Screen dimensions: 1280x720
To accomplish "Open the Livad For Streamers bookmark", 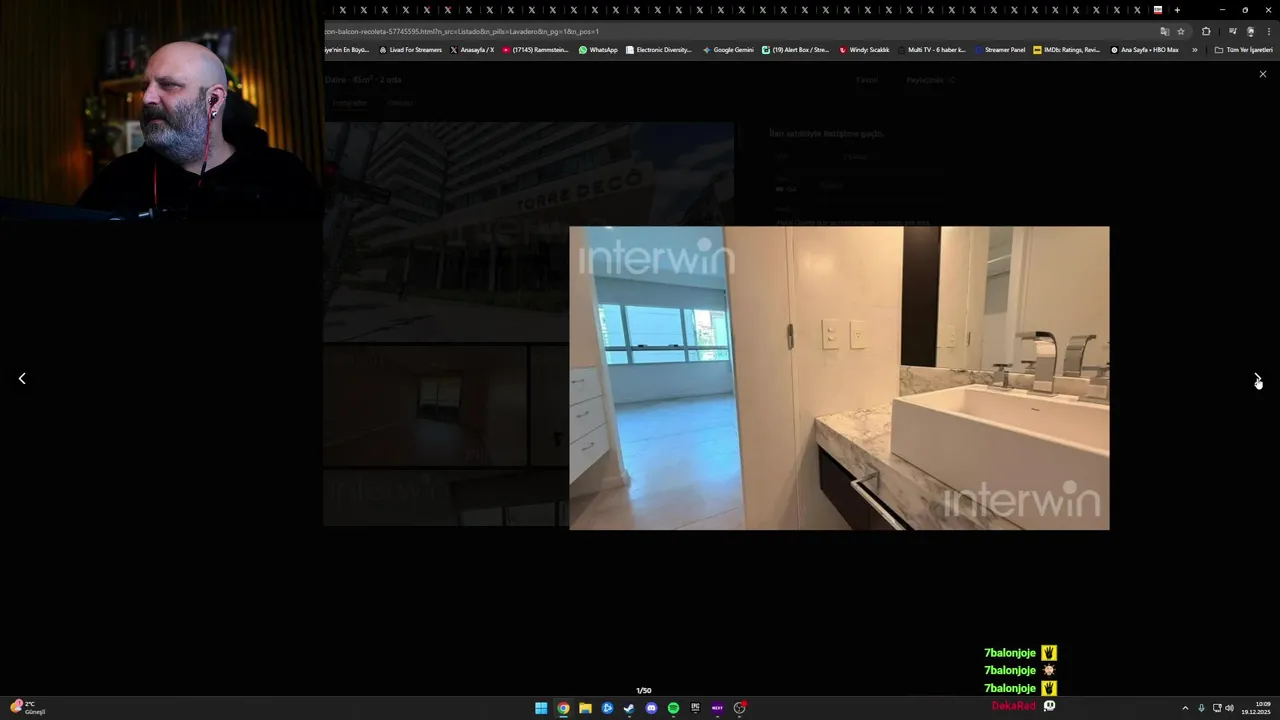I will pos(411,50).
